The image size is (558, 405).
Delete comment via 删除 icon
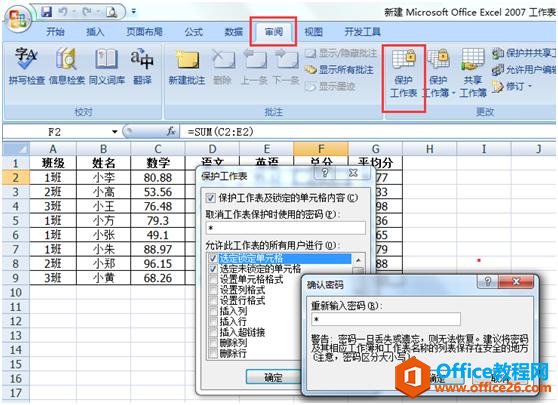coord(222,67)
